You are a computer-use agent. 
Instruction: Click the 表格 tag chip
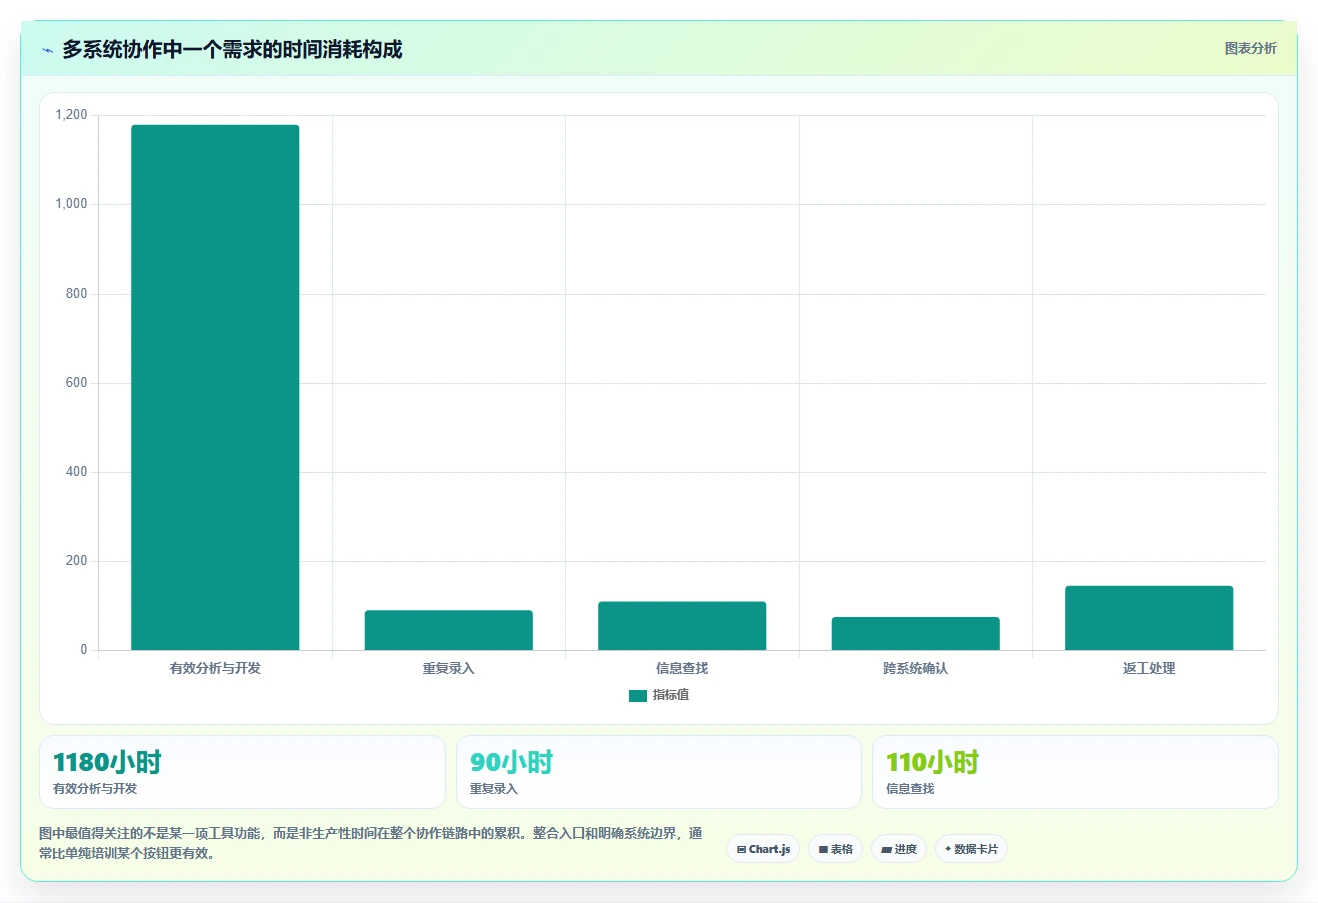pos(835,849)
